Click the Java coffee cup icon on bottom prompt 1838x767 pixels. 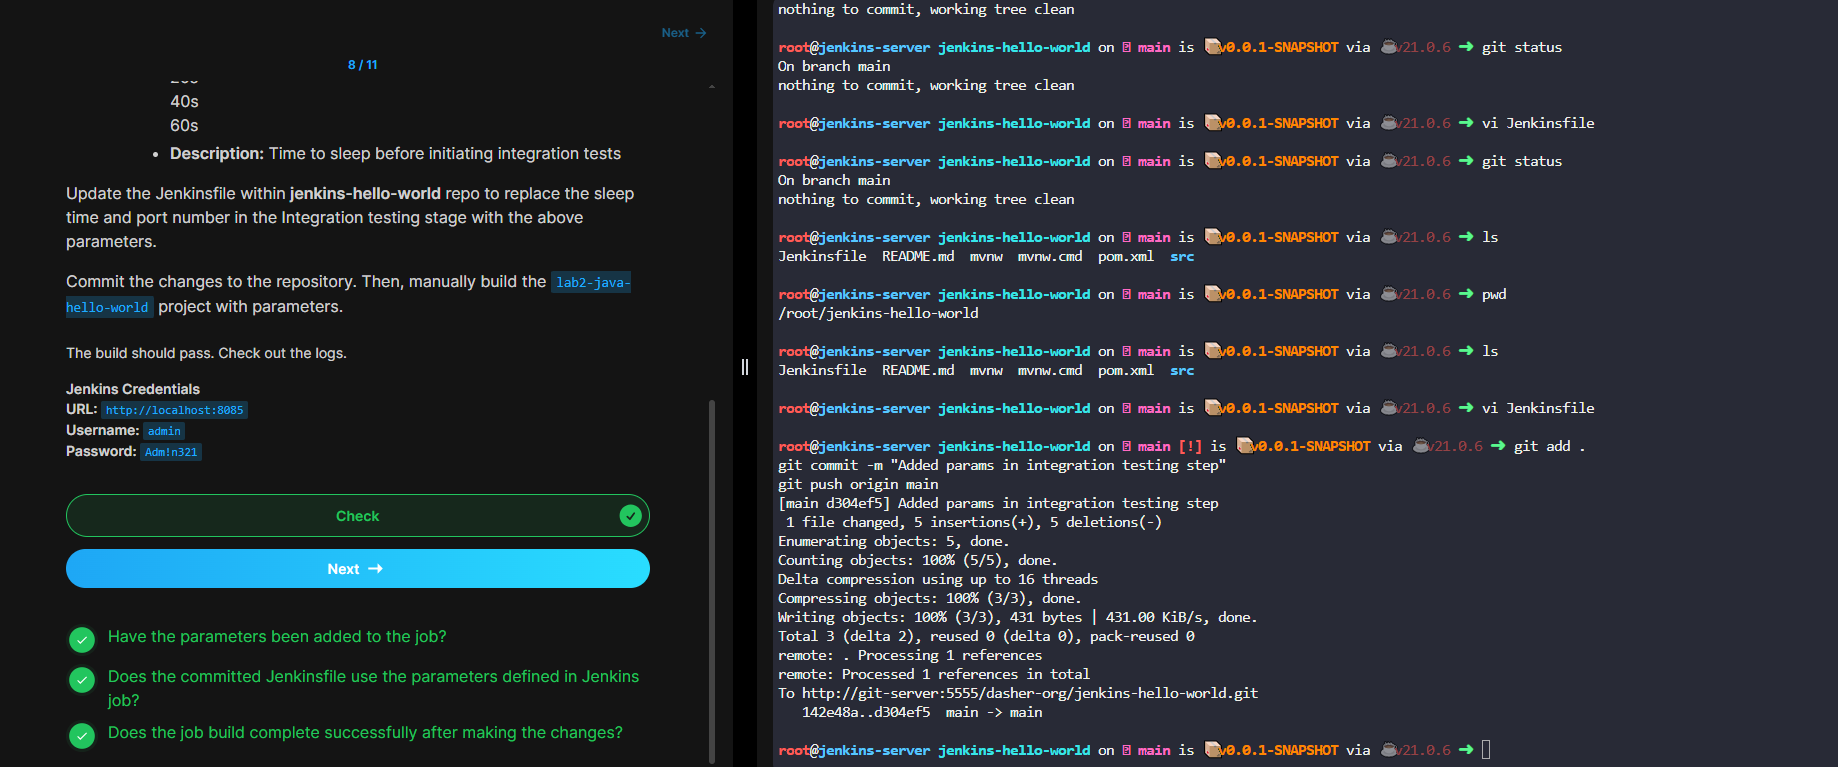[x=1389, y=750]
